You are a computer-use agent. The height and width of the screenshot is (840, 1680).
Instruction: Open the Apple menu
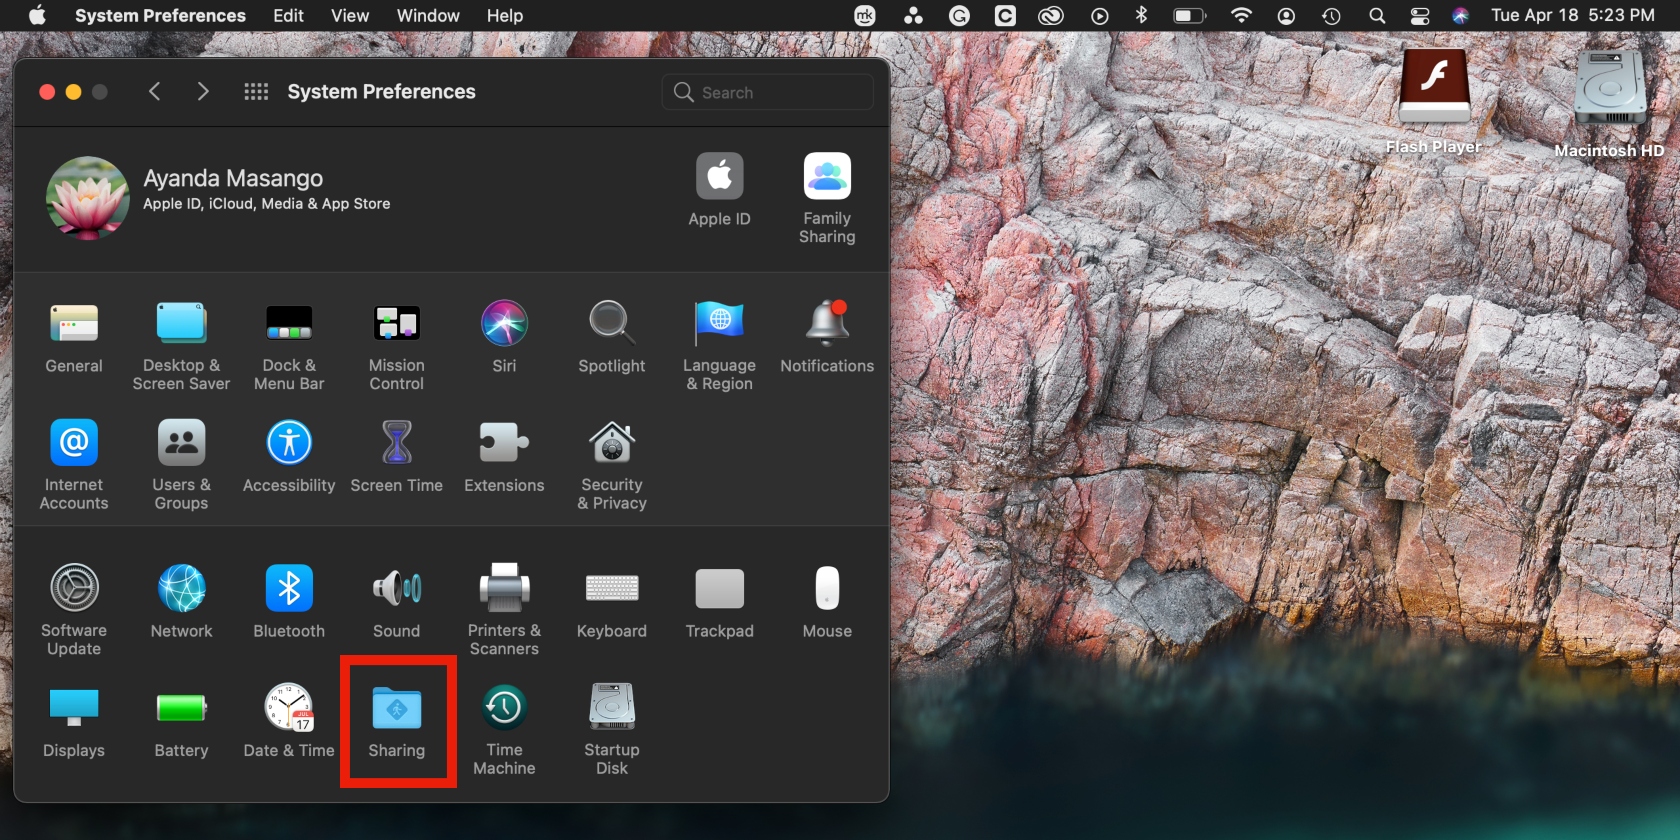[37, 15]
